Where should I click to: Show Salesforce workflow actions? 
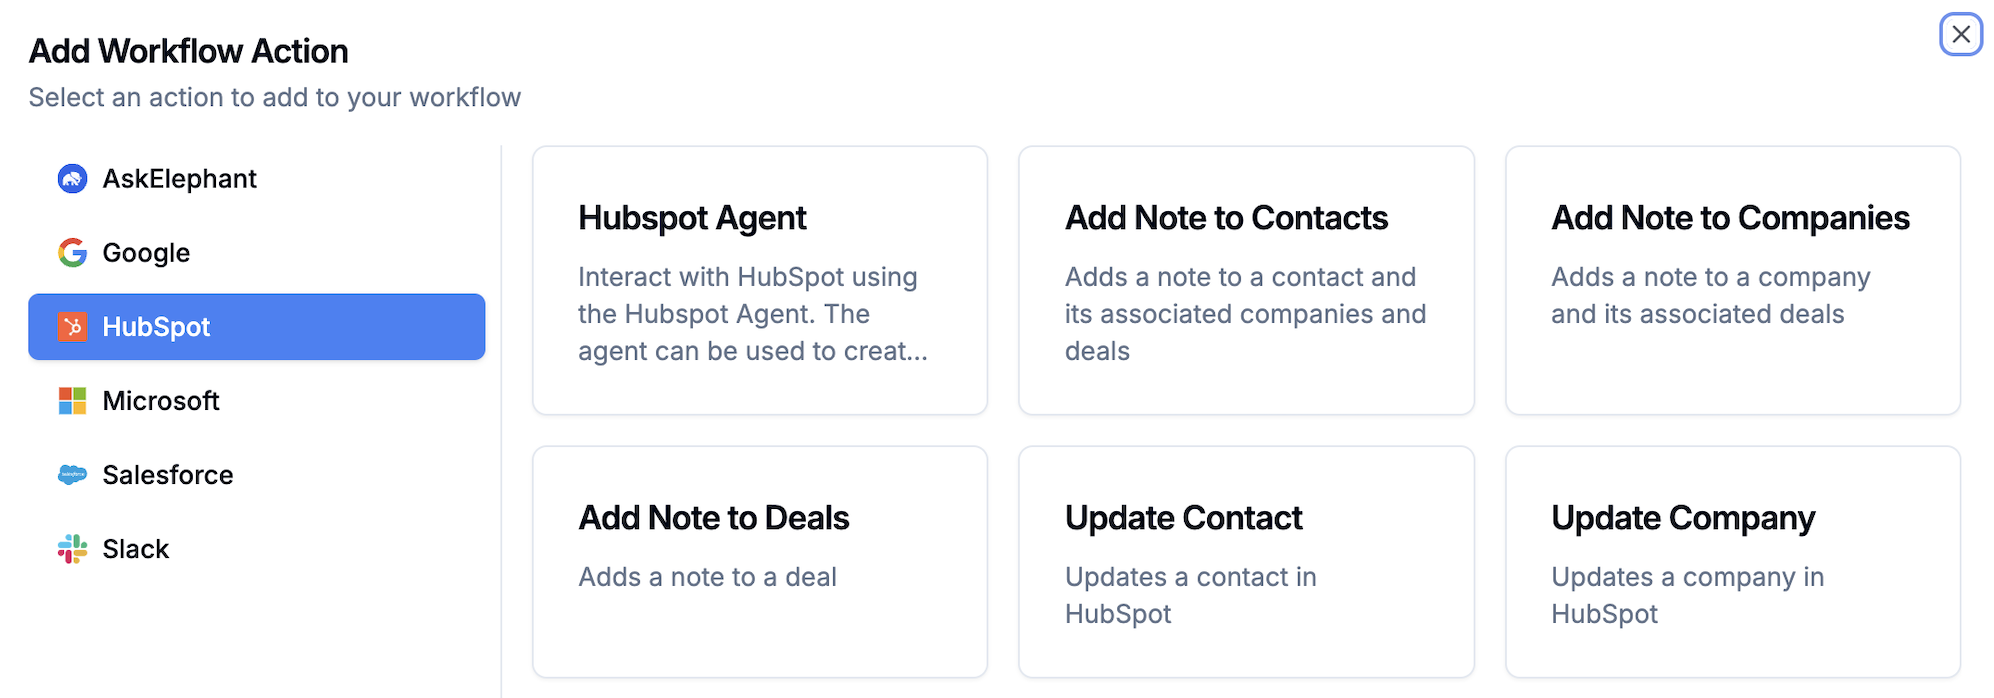click(x=168, y=475)
